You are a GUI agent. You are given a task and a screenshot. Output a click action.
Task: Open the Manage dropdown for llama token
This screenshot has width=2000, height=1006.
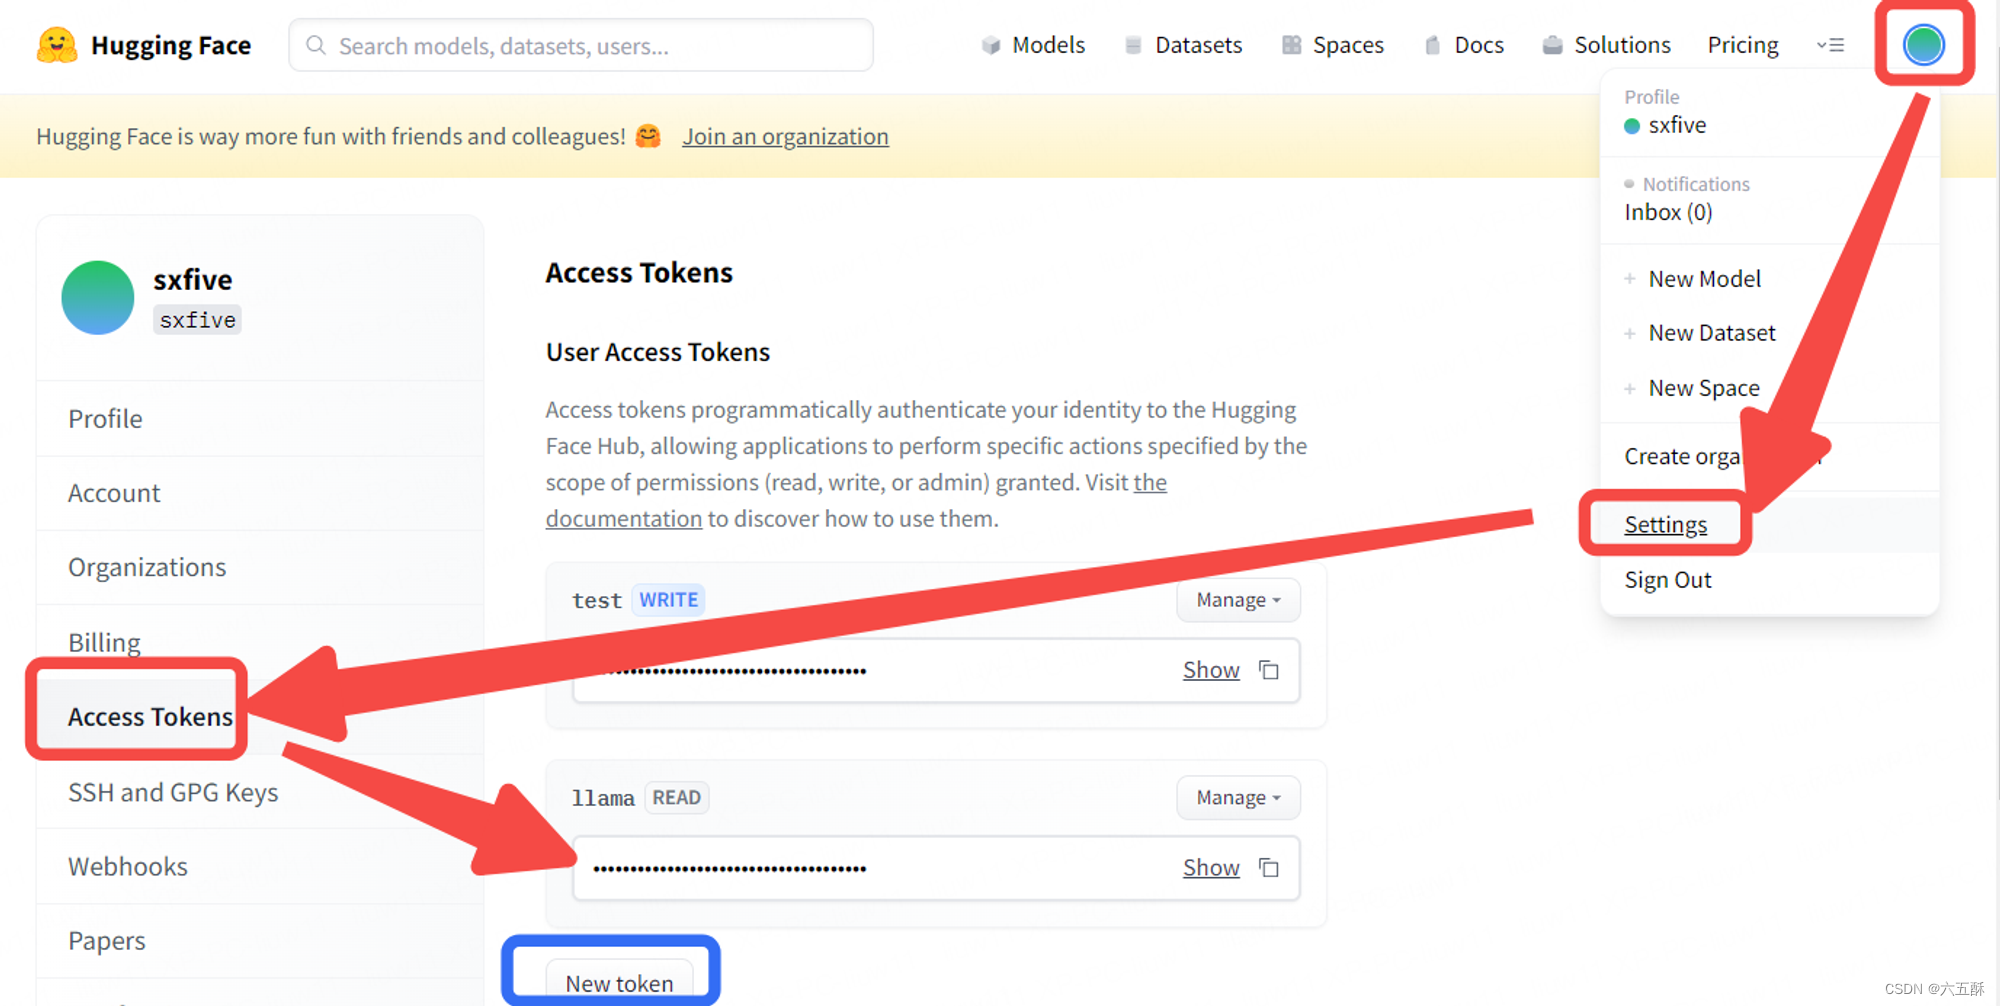coord(1238,798)
